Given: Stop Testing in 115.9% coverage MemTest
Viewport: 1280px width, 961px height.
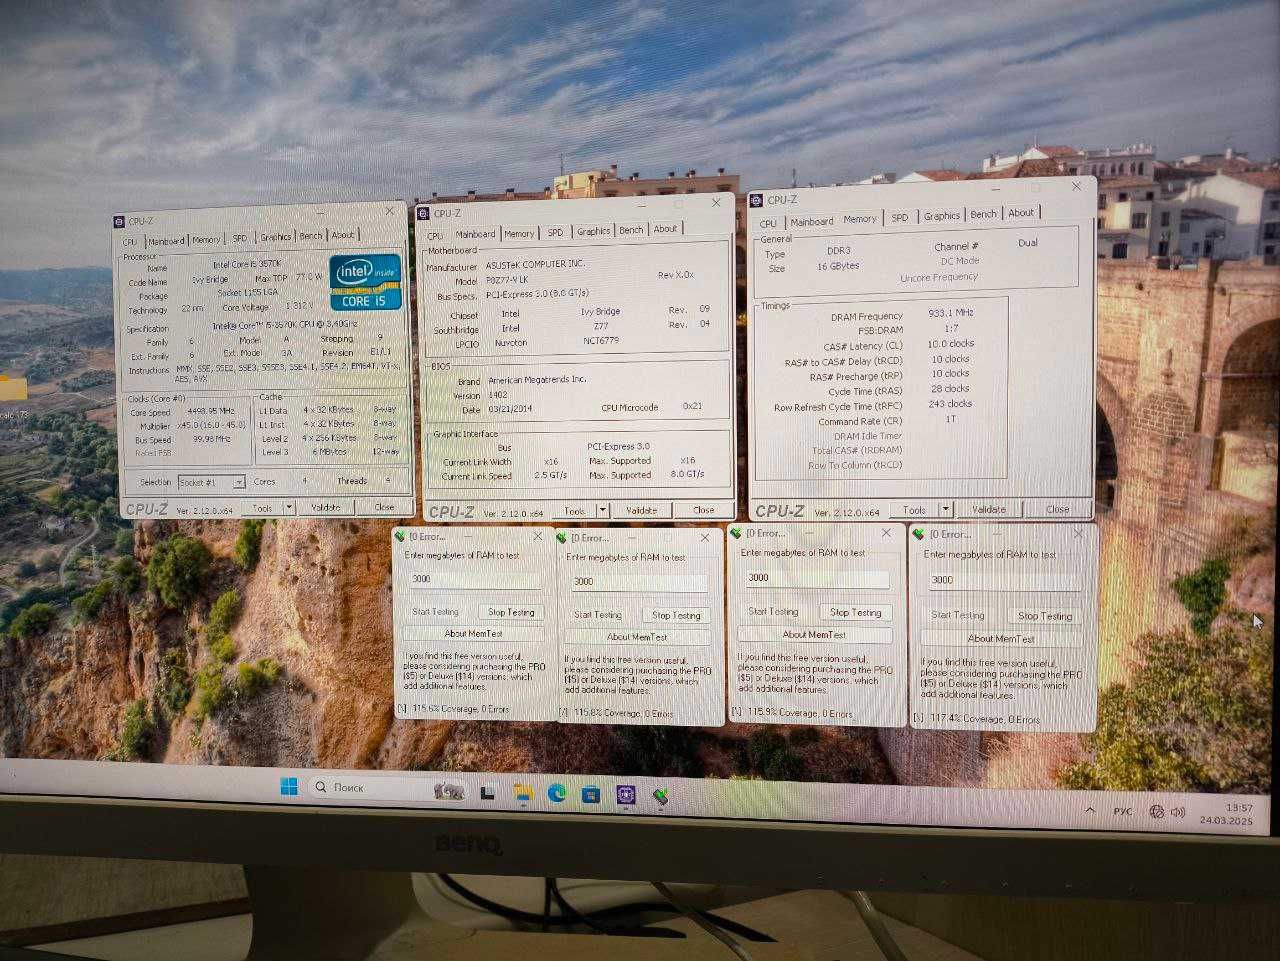Looking at the screenshot, I should click(856, 612).
